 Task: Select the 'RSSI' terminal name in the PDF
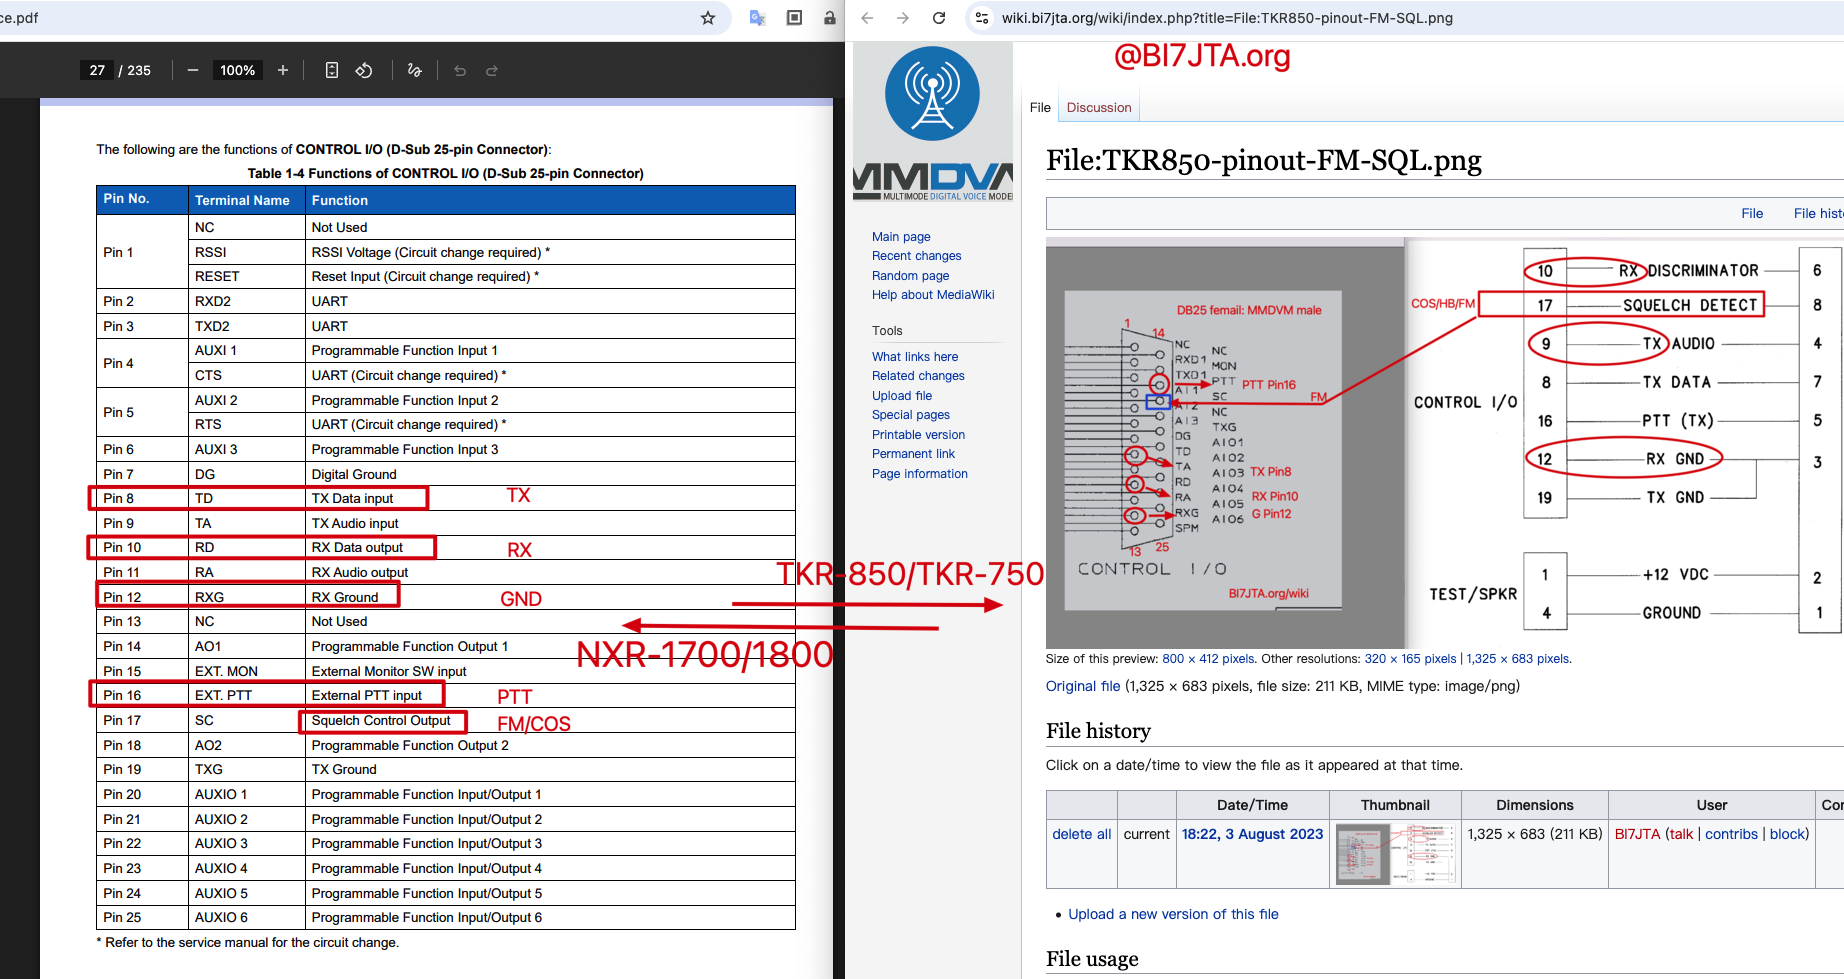(x=211, y=252)
